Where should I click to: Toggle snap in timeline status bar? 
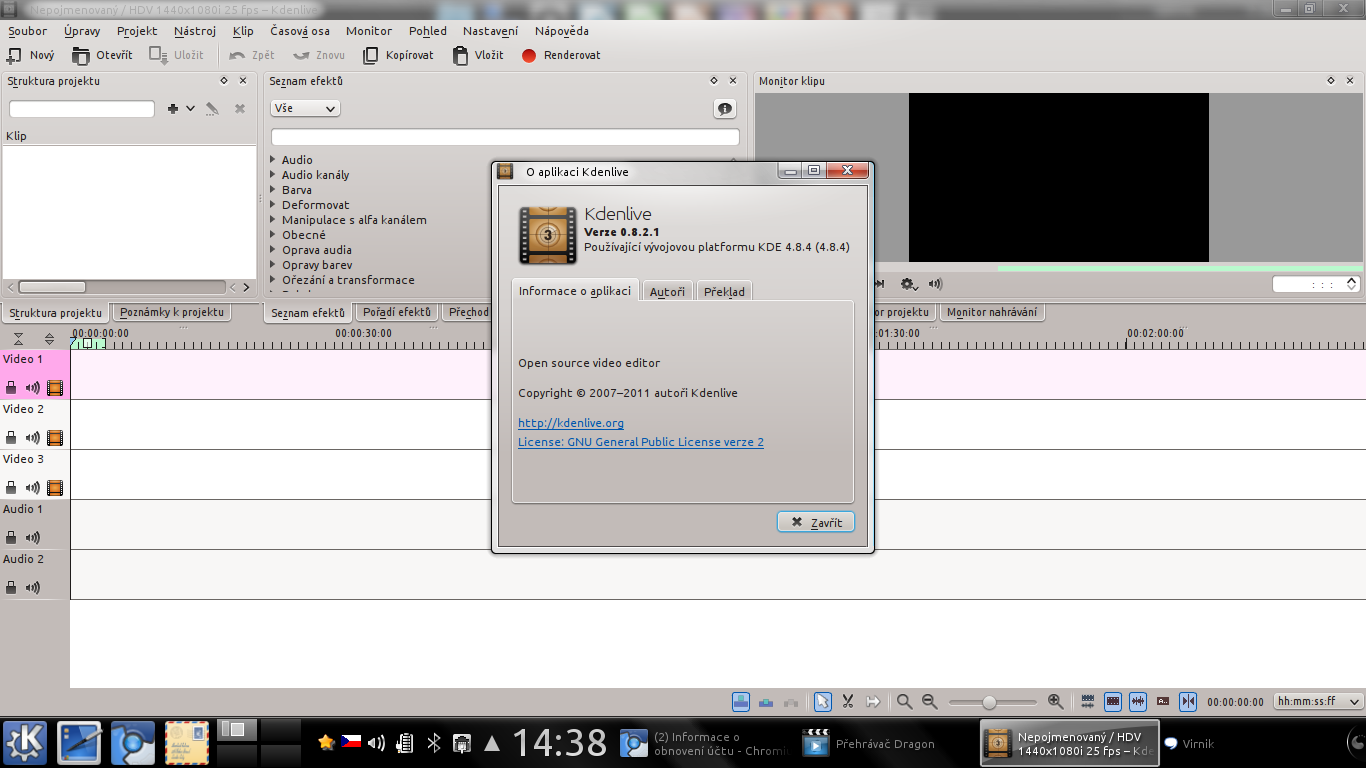click(1188, 702)
